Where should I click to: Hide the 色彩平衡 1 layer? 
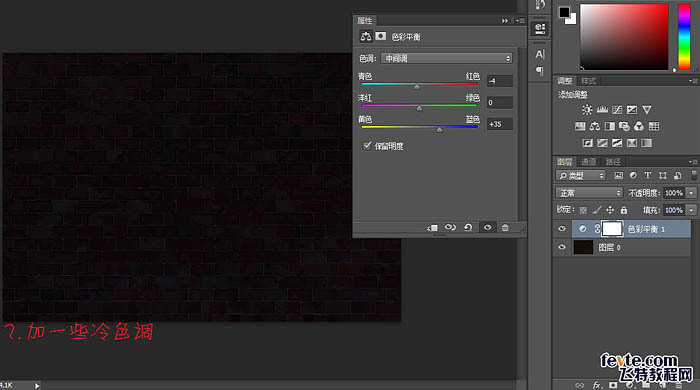tap(562, 228)
